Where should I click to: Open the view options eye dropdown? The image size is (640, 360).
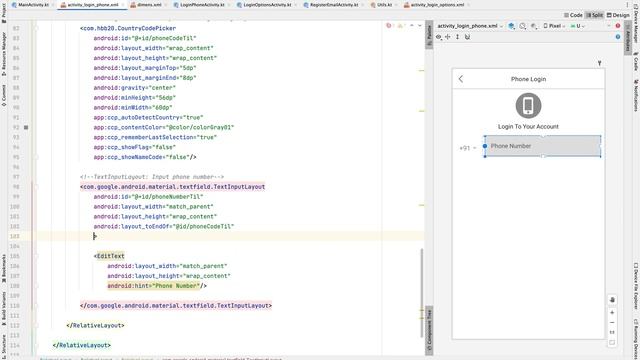point(439,37)
